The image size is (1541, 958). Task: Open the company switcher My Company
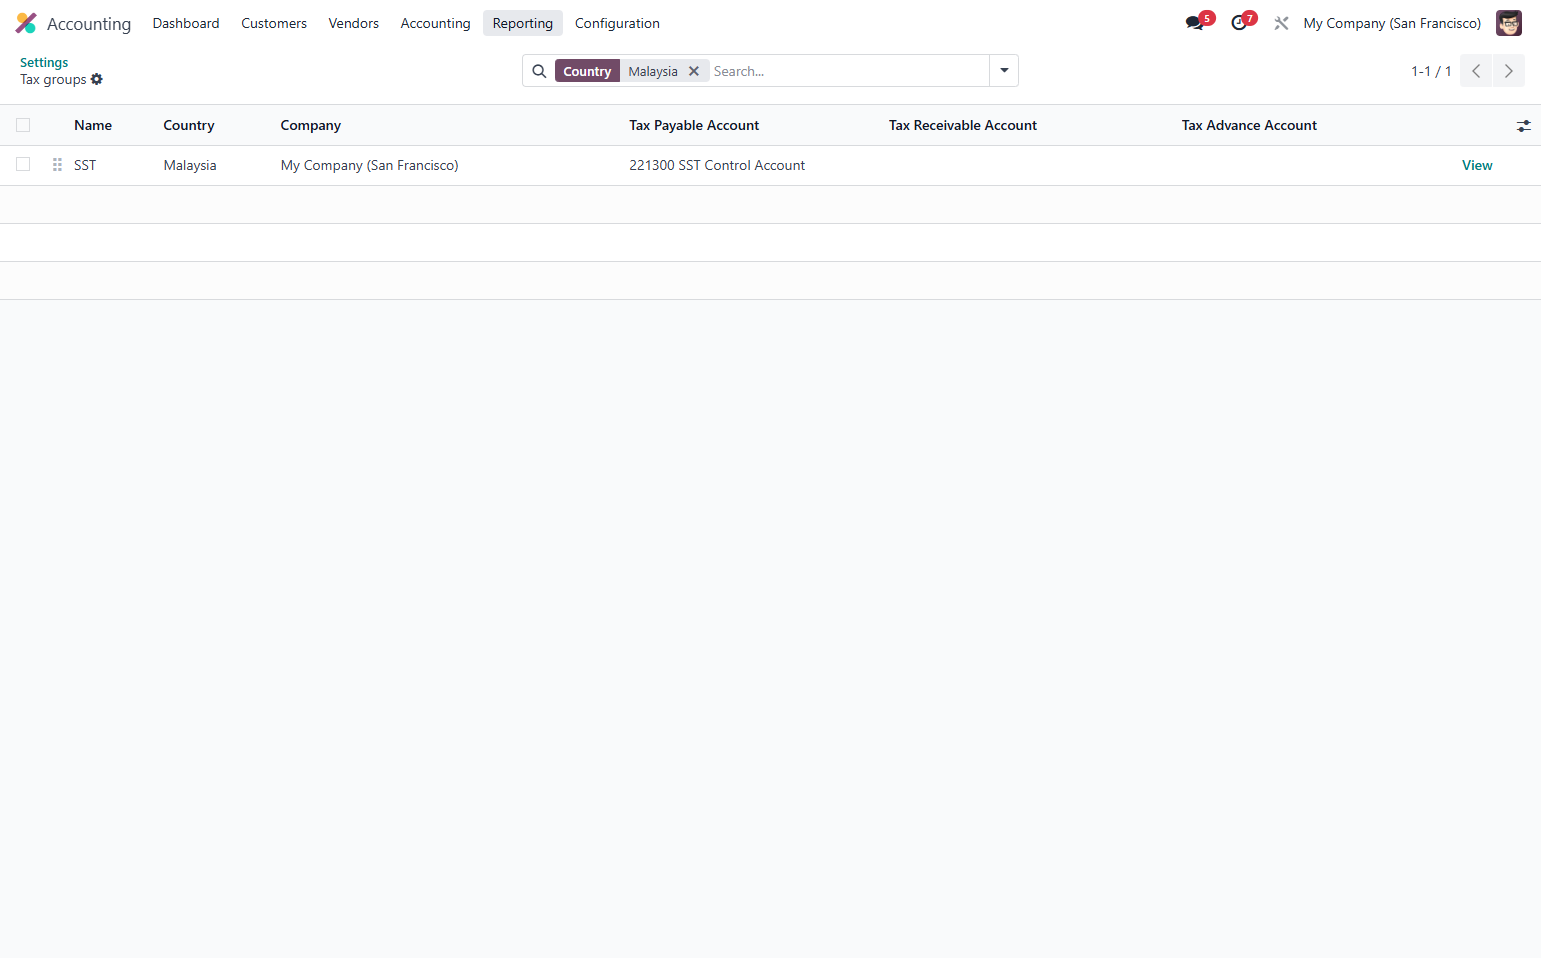point(1392,23)
